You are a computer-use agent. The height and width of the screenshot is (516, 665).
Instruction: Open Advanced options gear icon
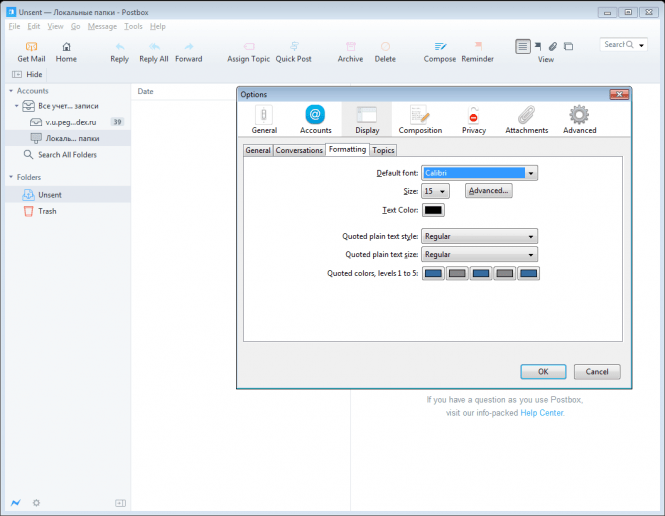(579, 115)
